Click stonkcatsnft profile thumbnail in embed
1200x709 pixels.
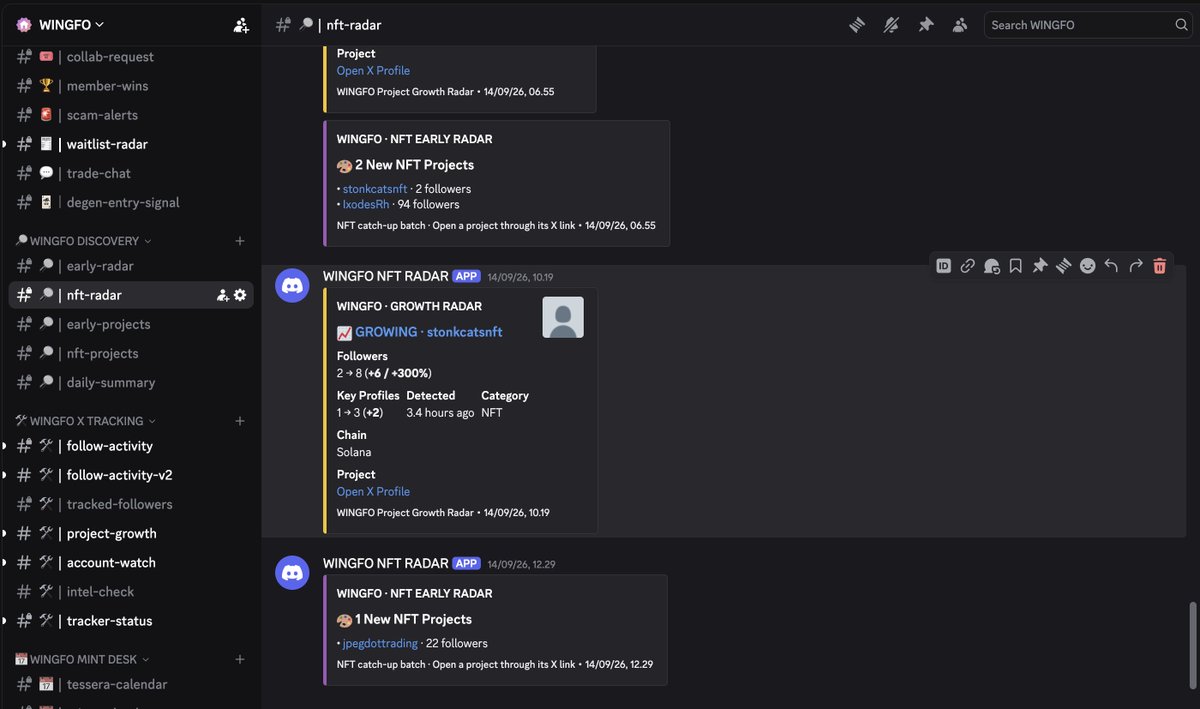[563, 317]
